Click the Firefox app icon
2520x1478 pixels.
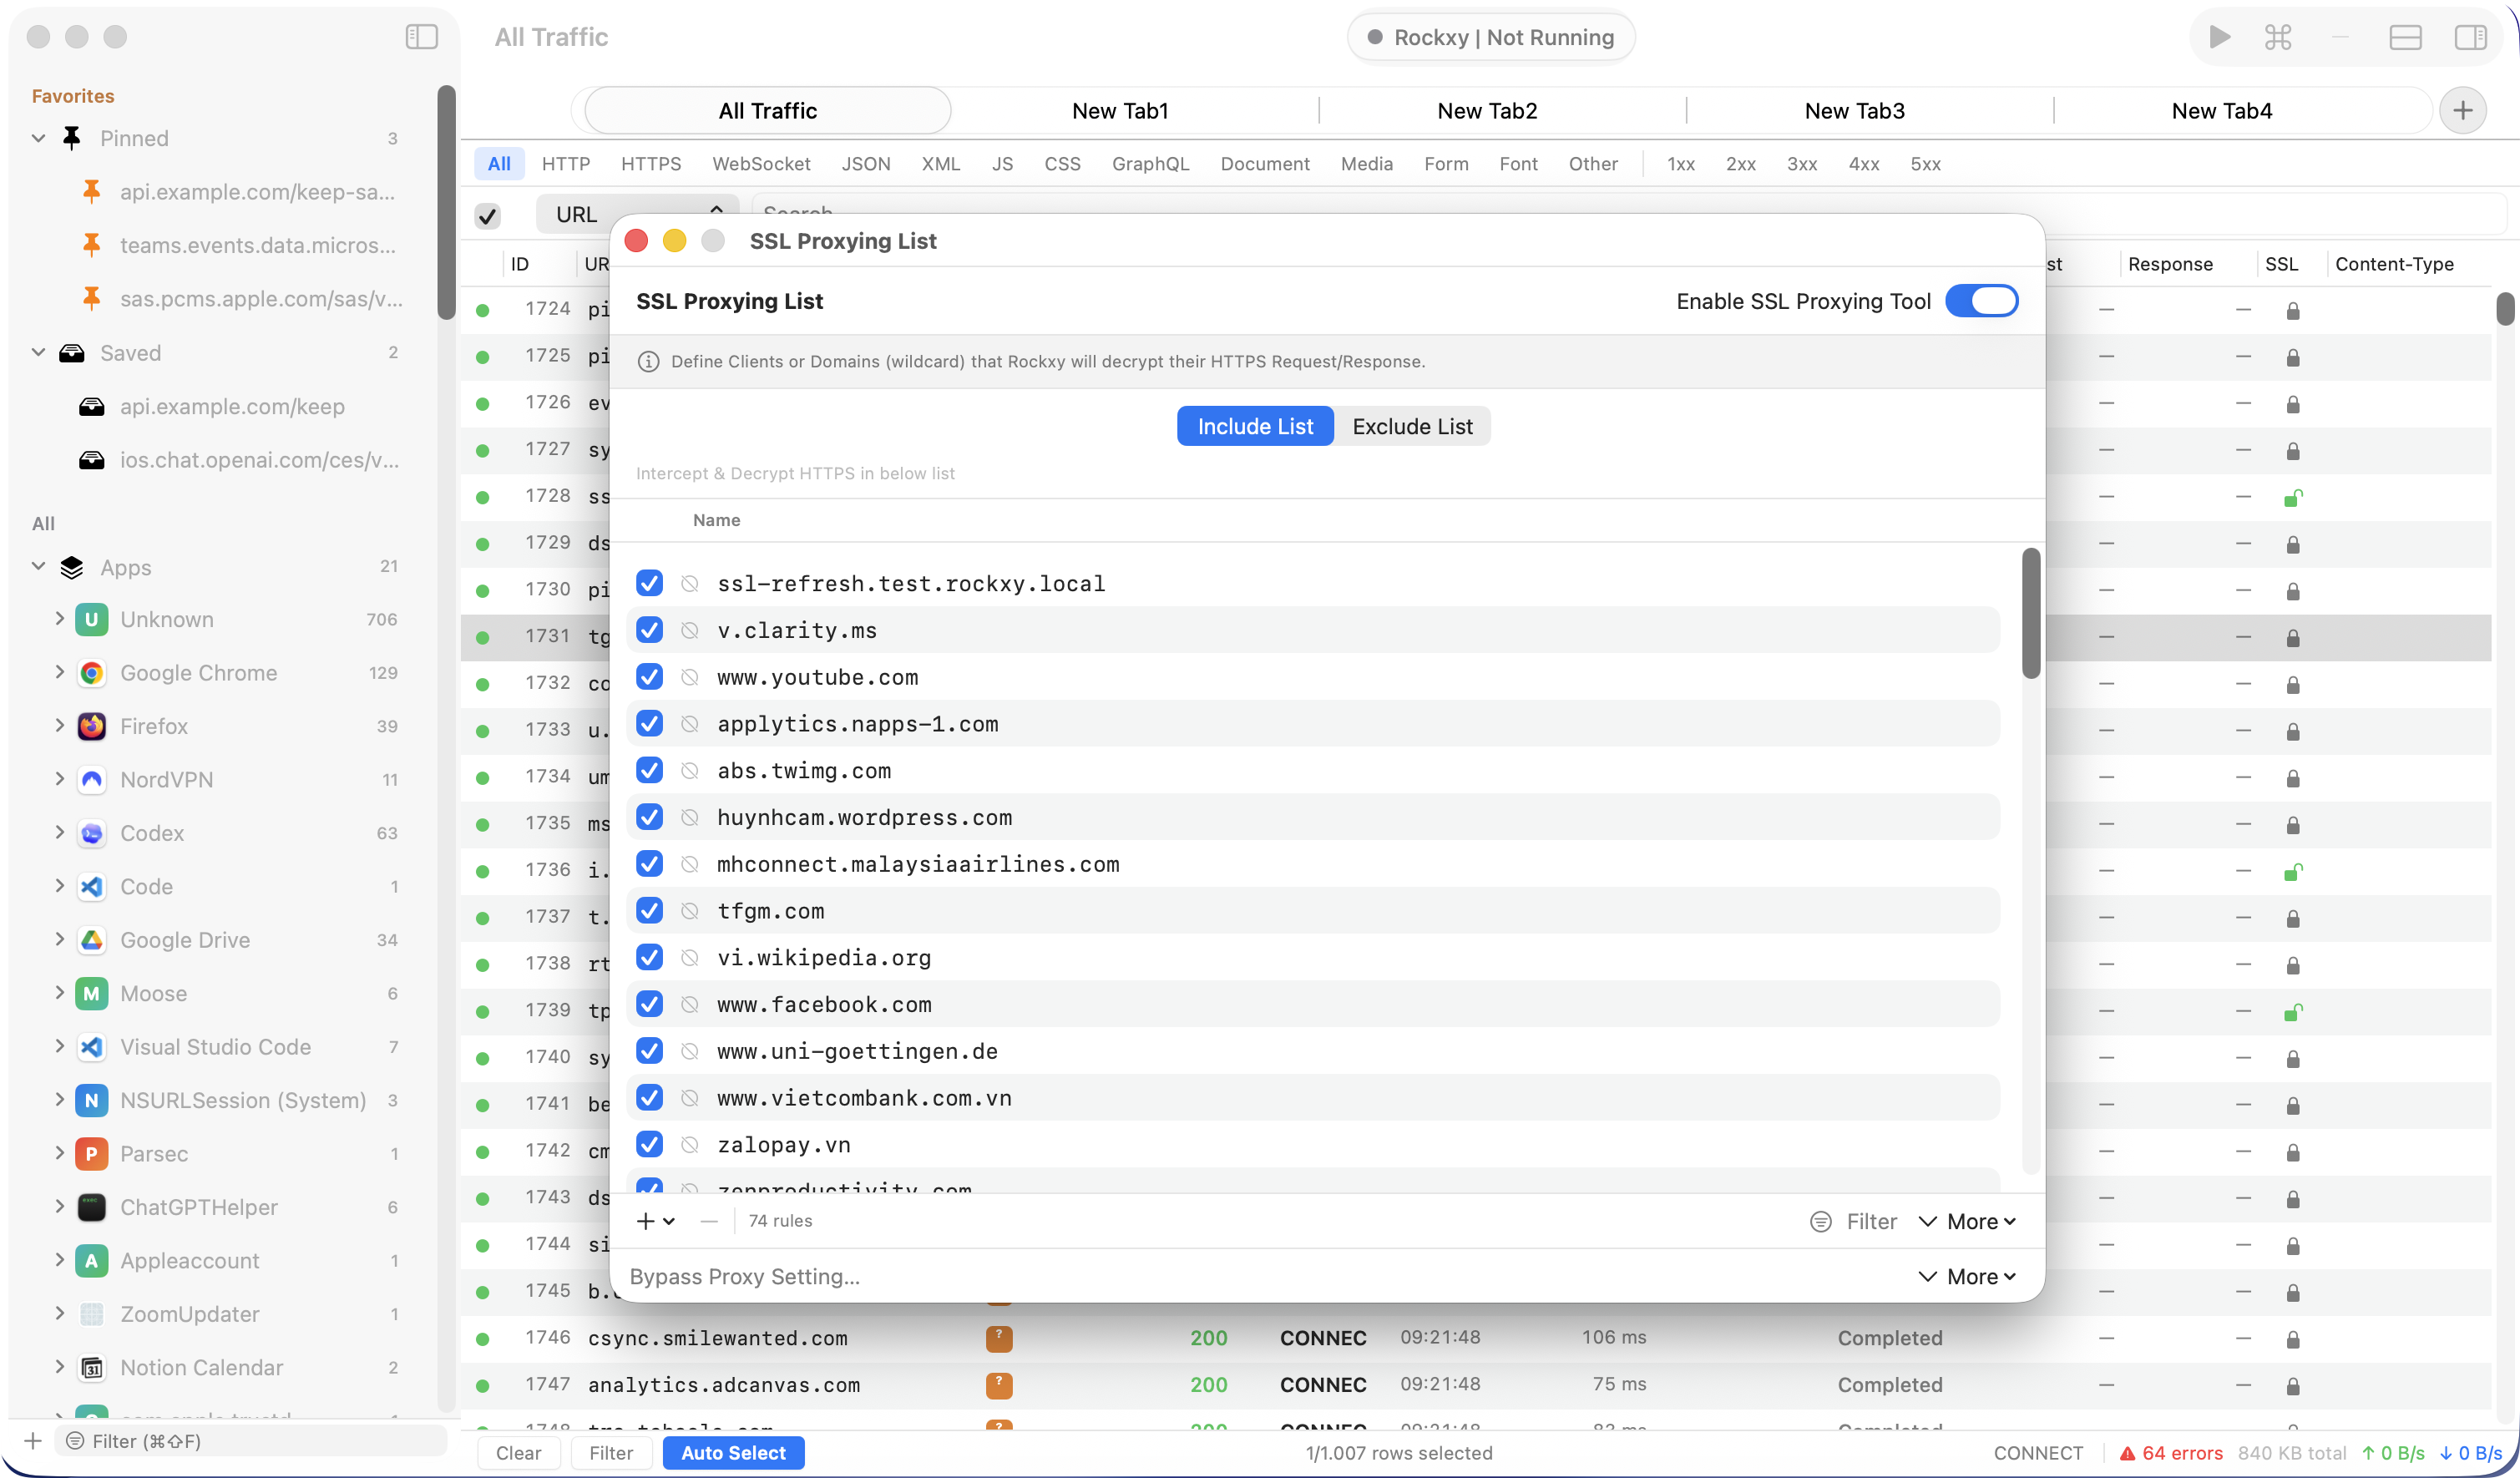91,726
